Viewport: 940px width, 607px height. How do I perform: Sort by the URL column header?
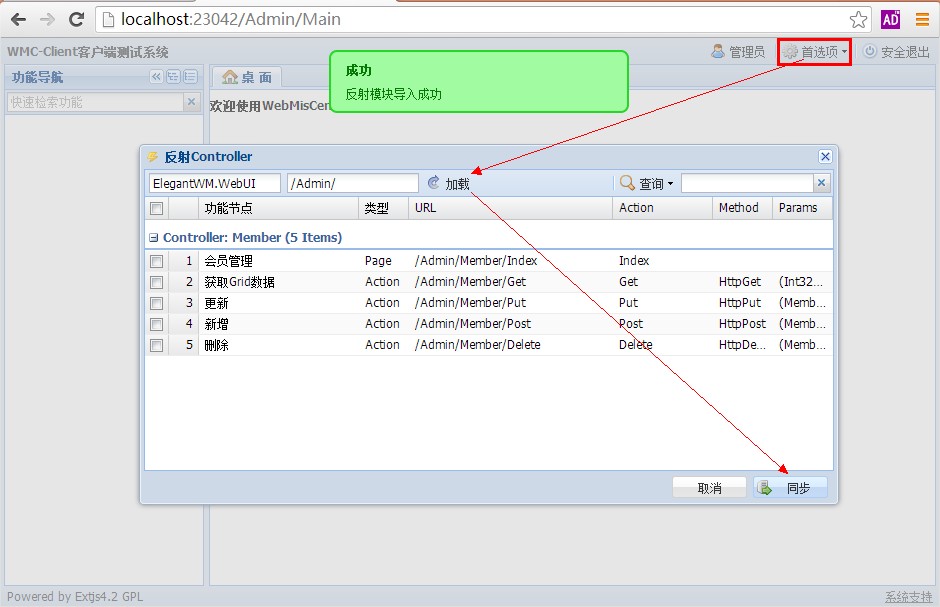point(510,208)
